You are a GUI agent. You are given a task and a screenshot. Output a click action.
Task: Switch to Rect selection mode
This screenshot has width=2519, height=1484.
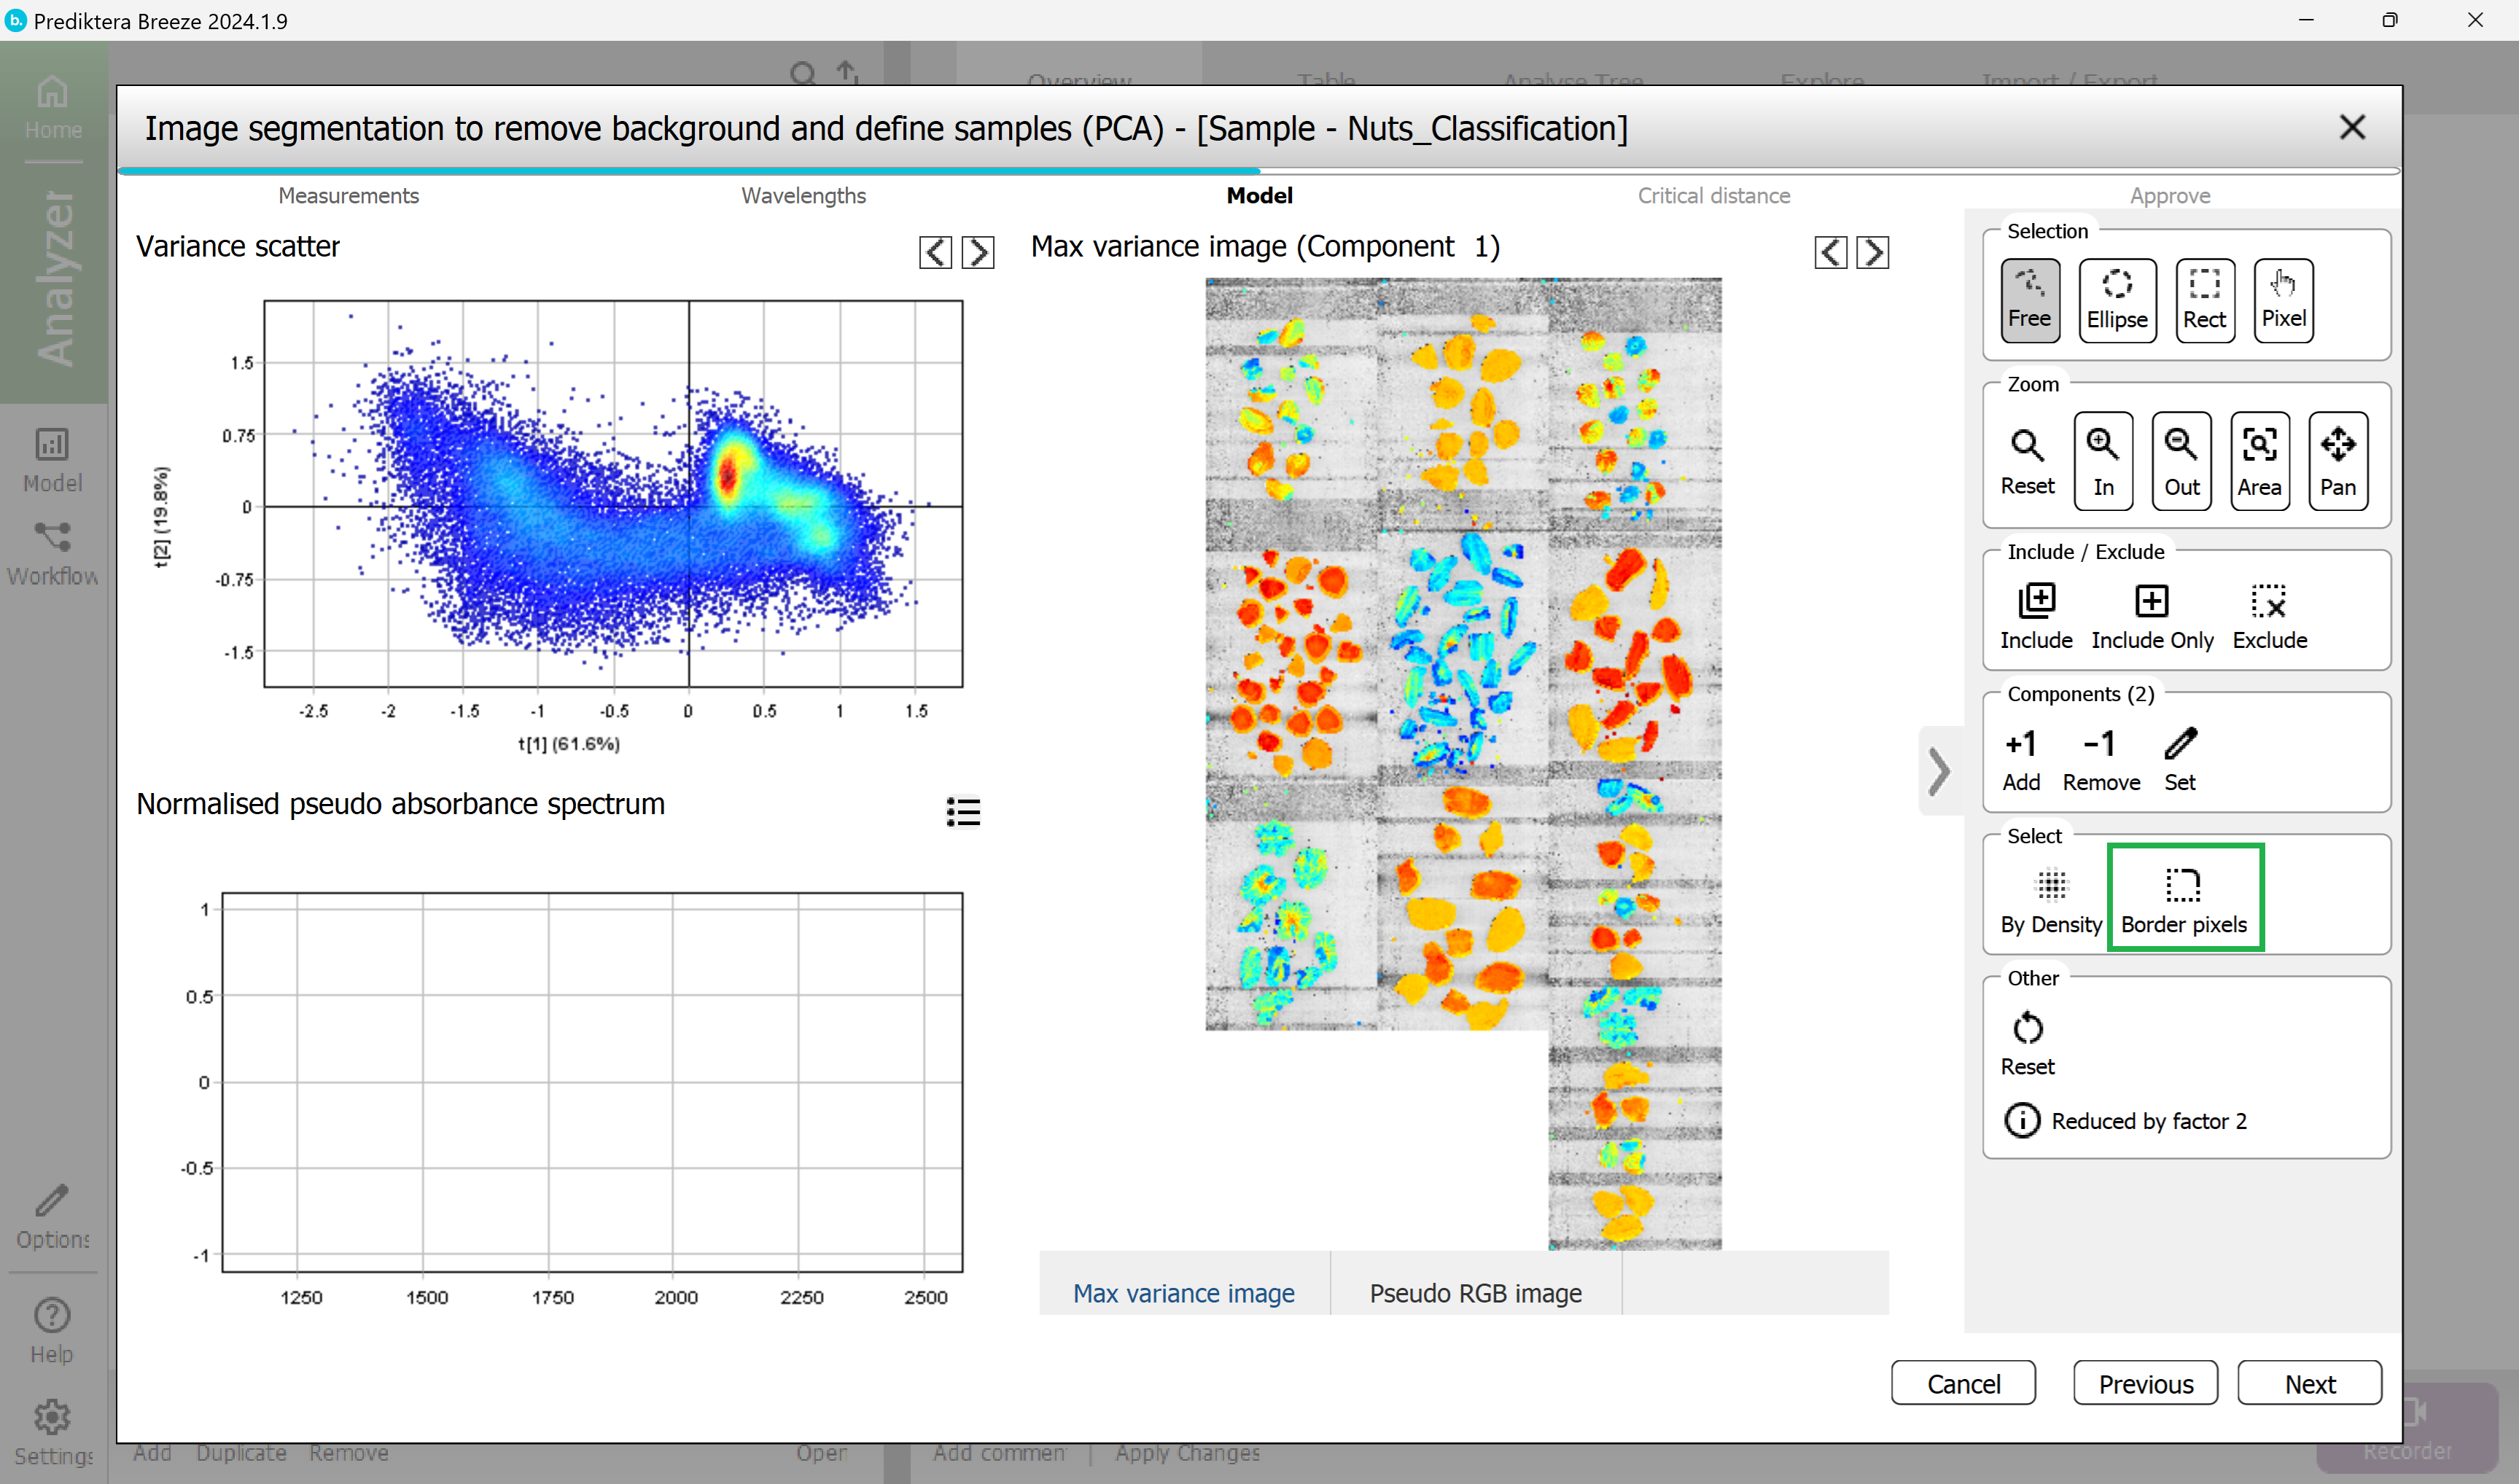coord(2203,299)
